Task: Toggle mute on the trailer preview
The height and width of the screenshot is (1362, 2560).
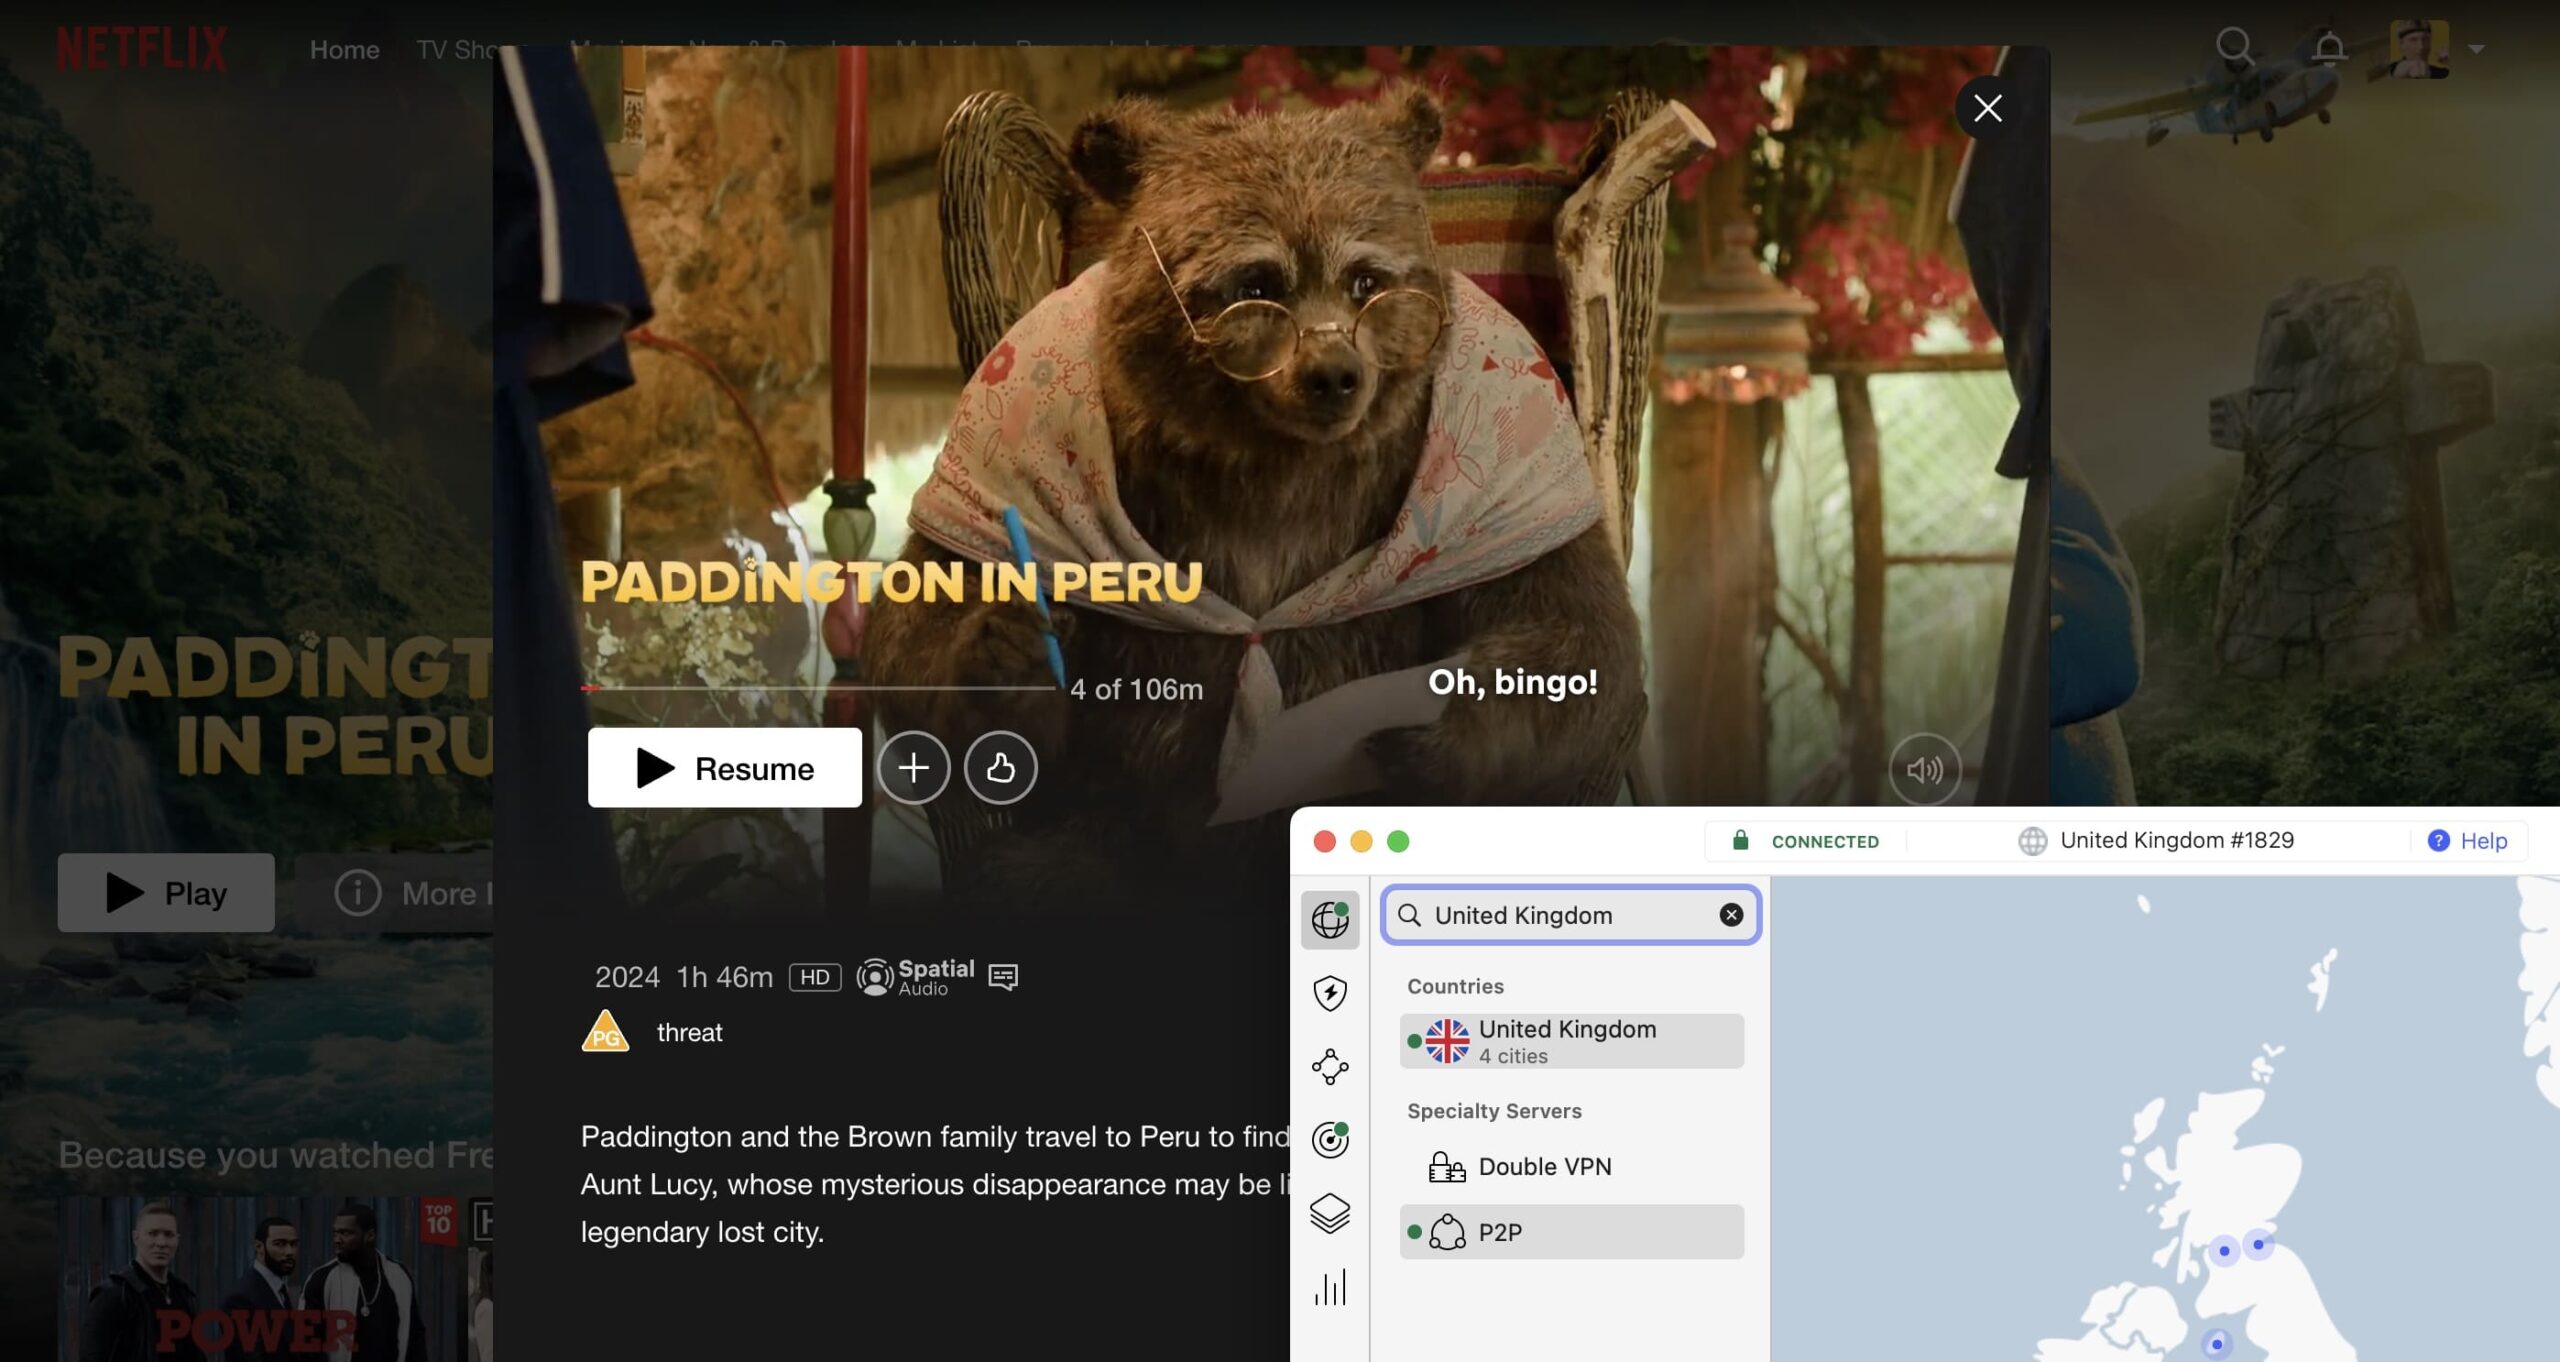Action: pyautogui.click(x=1925, y=768)
